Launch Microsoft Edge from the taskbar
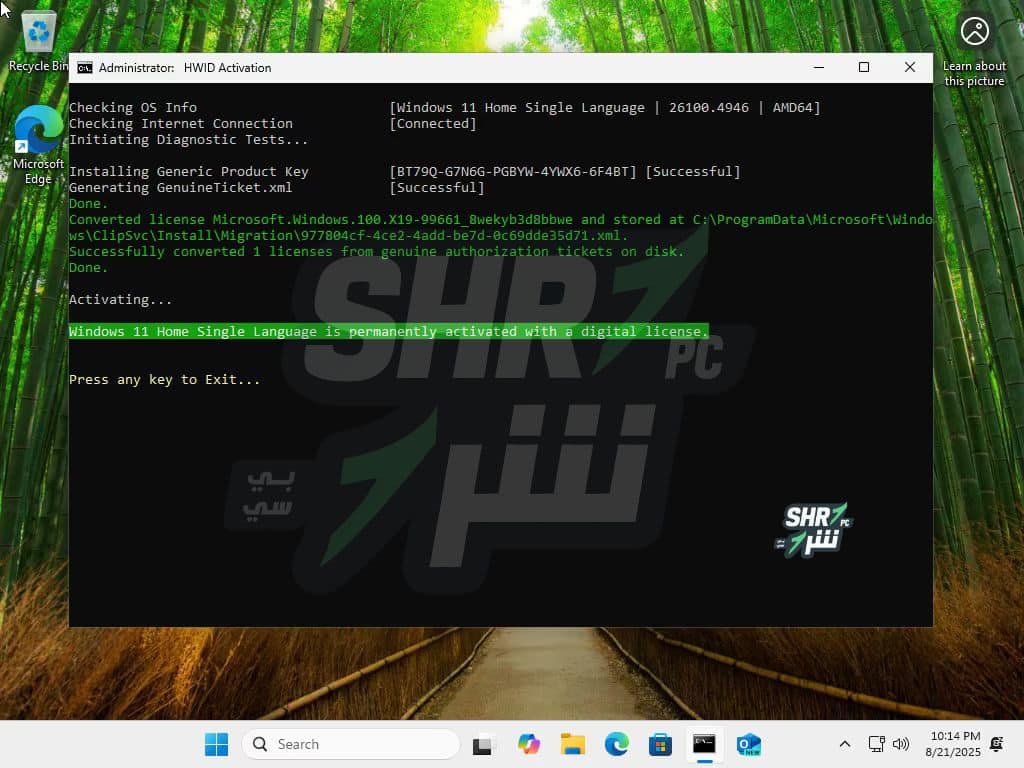The height and width of the screenshot is (768, 1024). 616,744
